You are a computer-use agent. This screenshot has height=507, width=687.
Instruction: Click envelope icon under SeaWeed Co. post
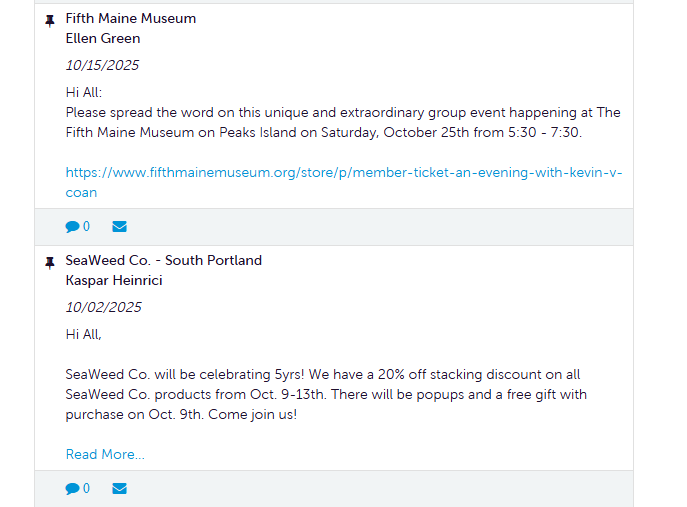[120, 489]
